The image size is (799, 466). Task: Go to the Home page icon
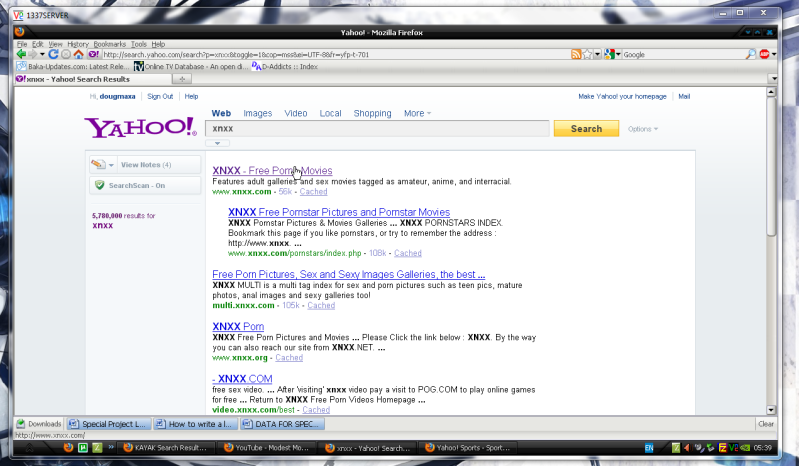tap(78, 54)
